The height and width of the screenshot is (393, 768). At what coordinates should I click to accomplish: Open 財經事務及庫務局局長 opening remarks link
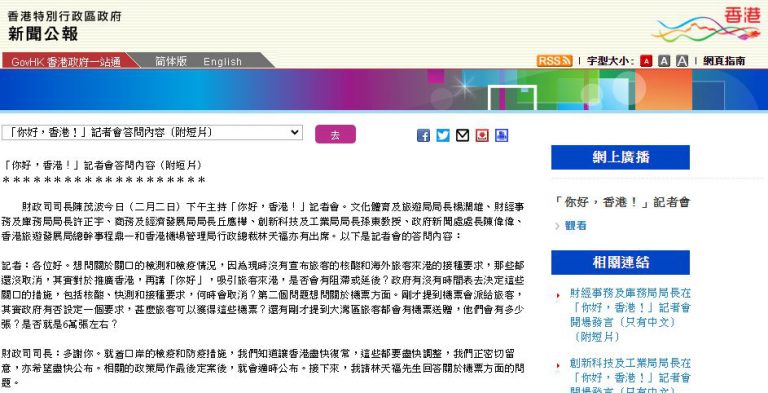tap(630, 315)
